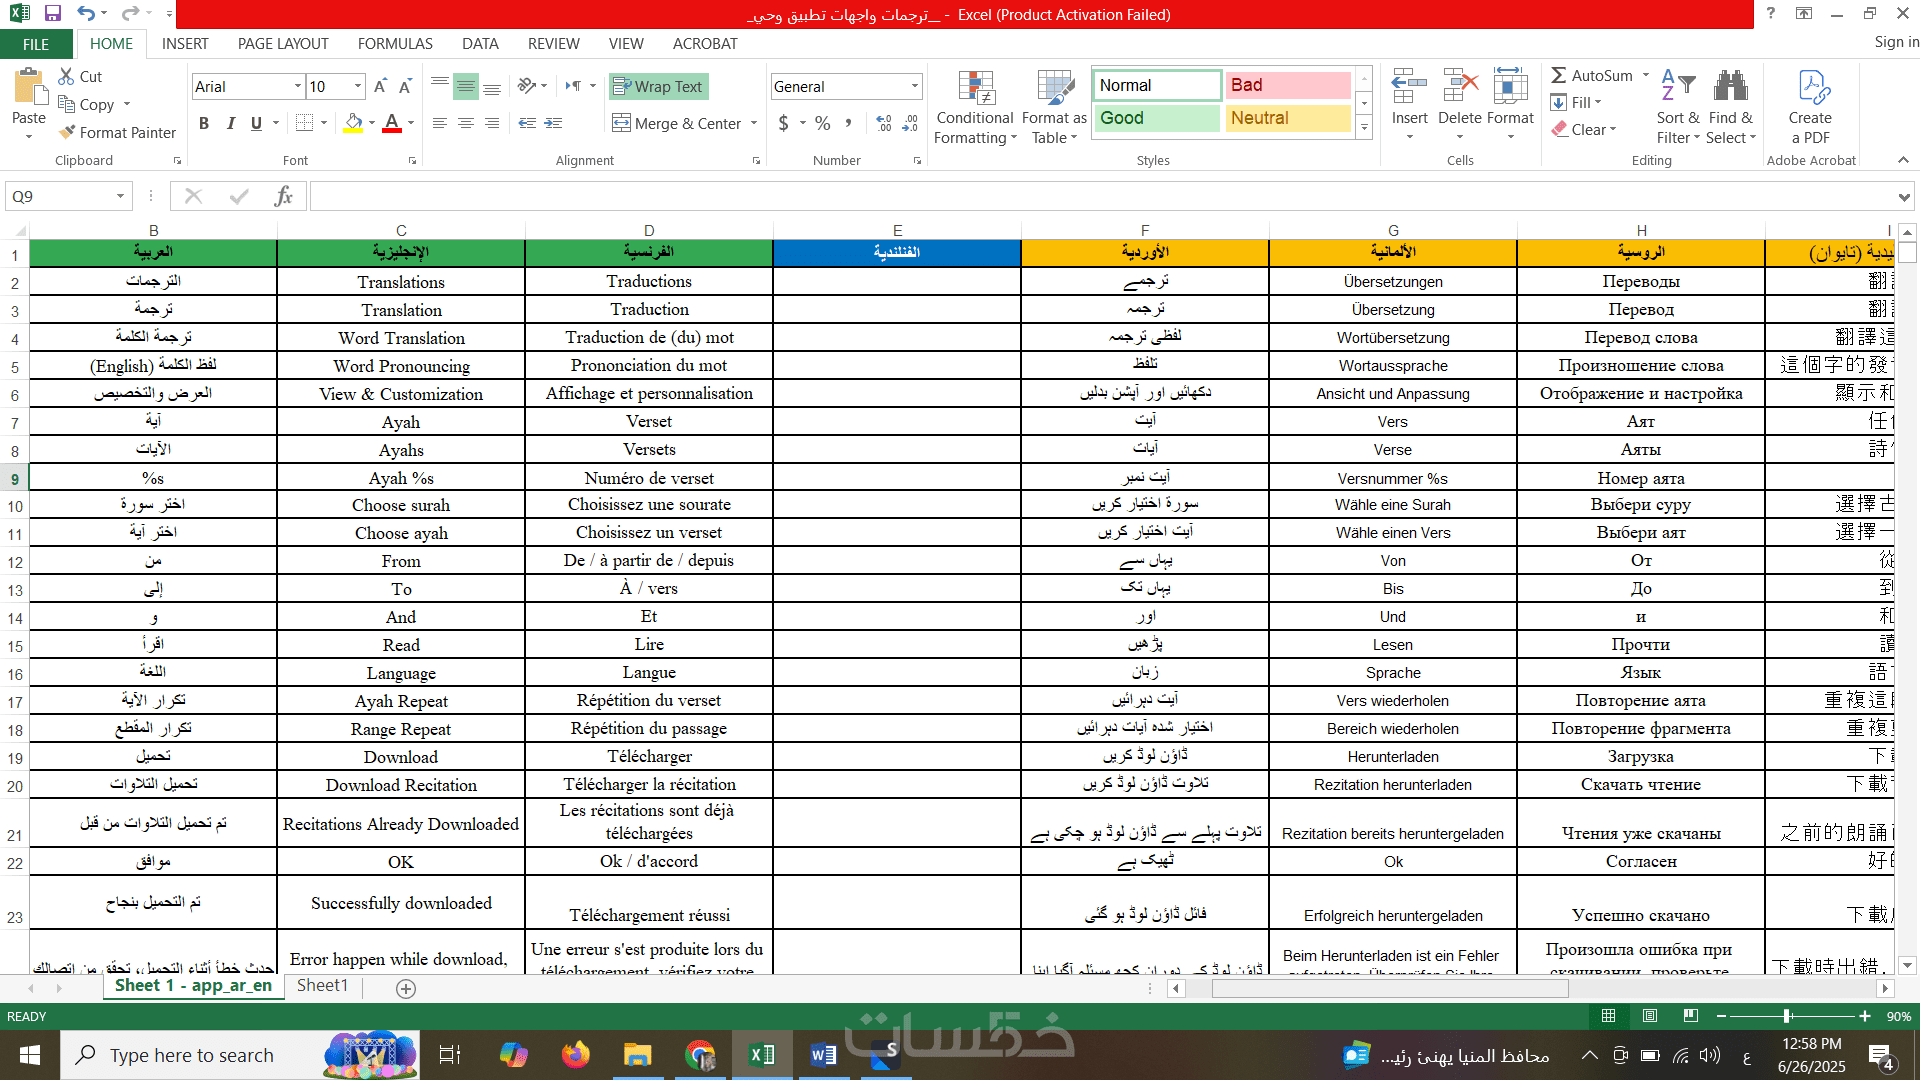Viewport: 1920px width, 1080px height.
Task: Click the zoom slider handle
Action: click(1786, 1016)
